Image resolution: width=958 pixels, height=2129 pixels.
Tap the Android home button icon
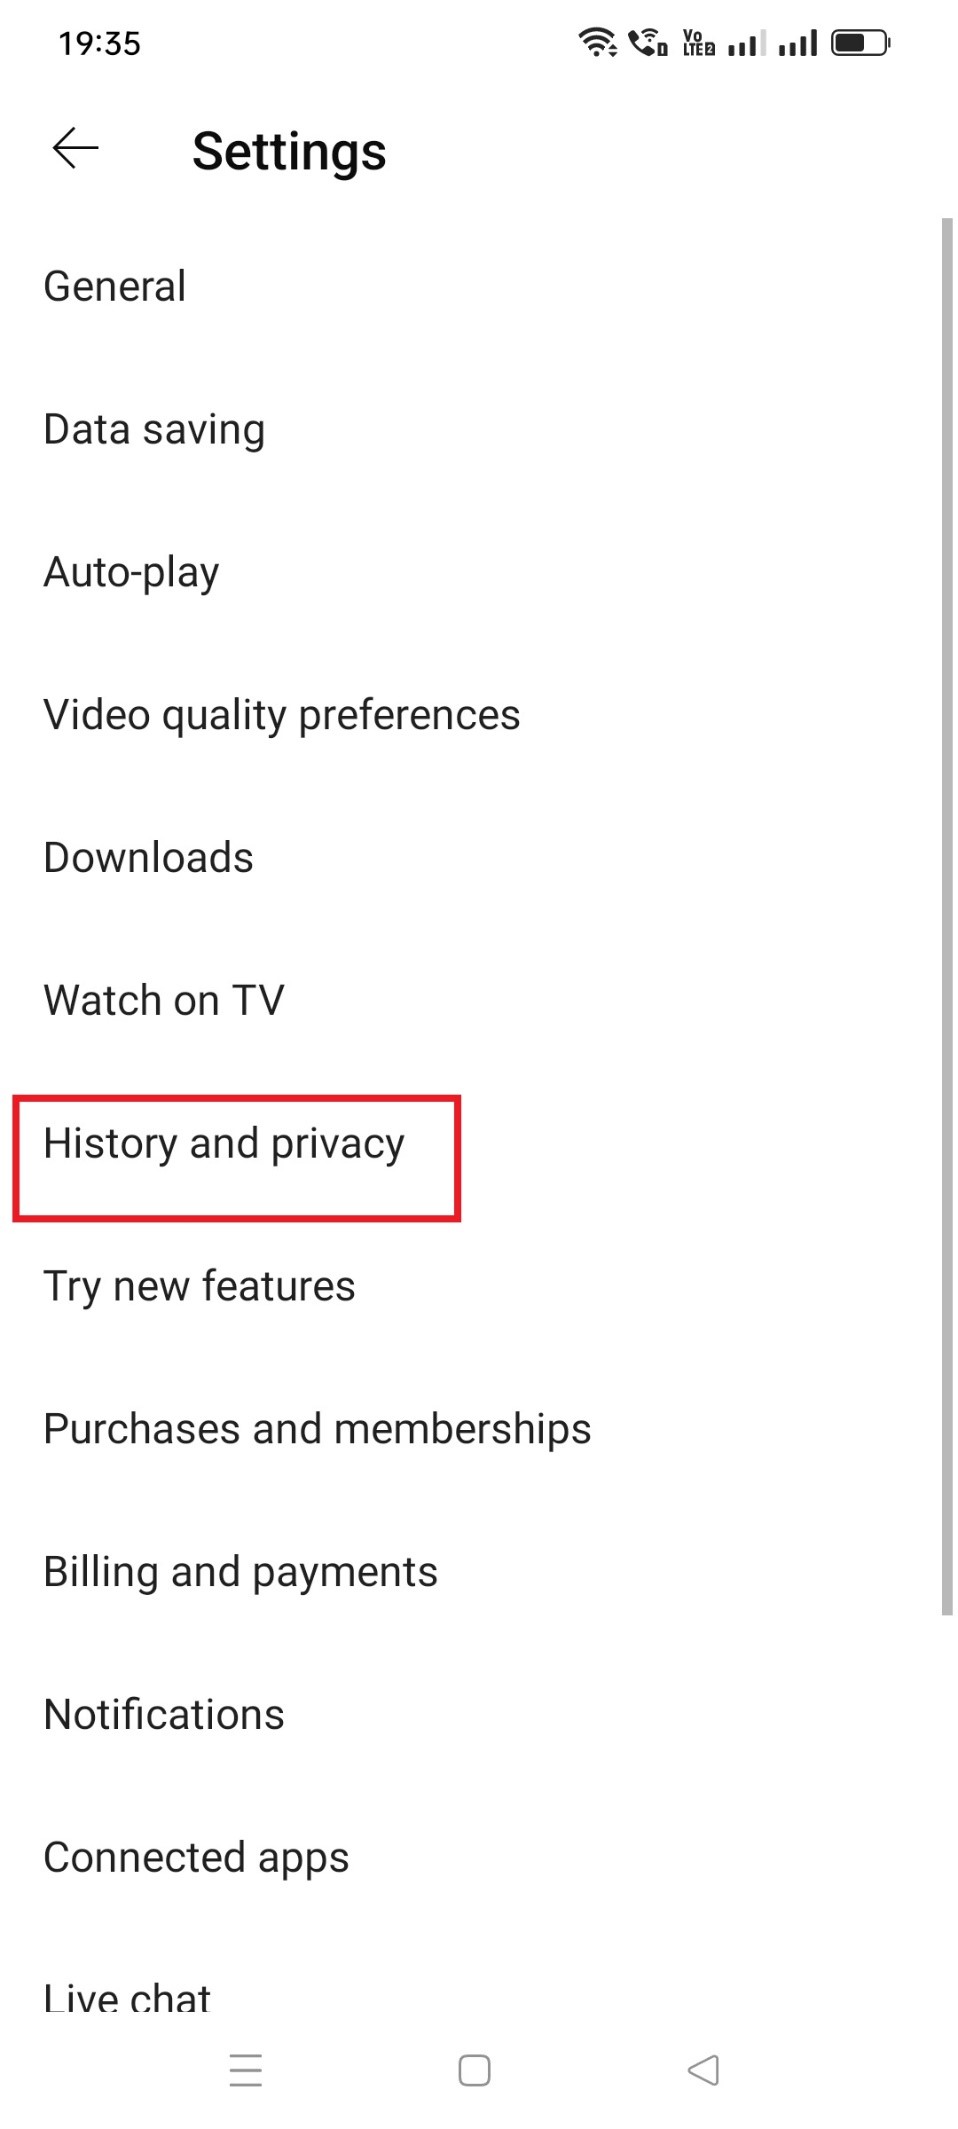coord(474,2069)
